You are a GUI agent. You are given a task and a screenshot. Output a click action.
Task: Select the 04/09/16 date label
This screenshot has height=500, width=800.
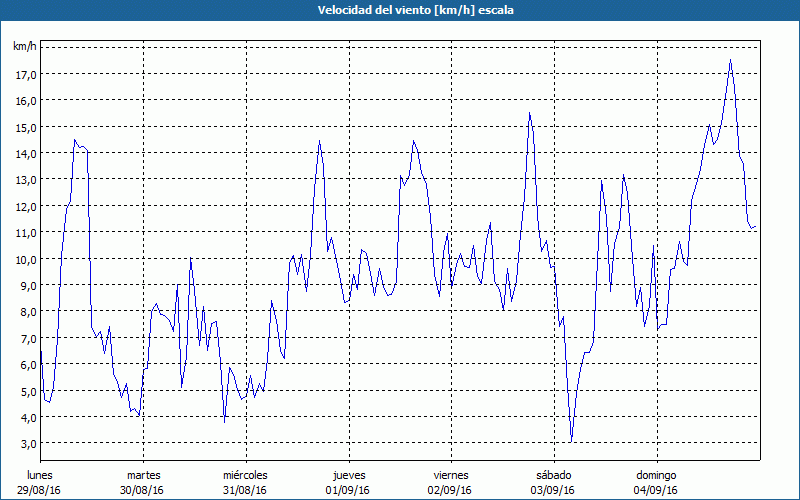tap(655, 490)
